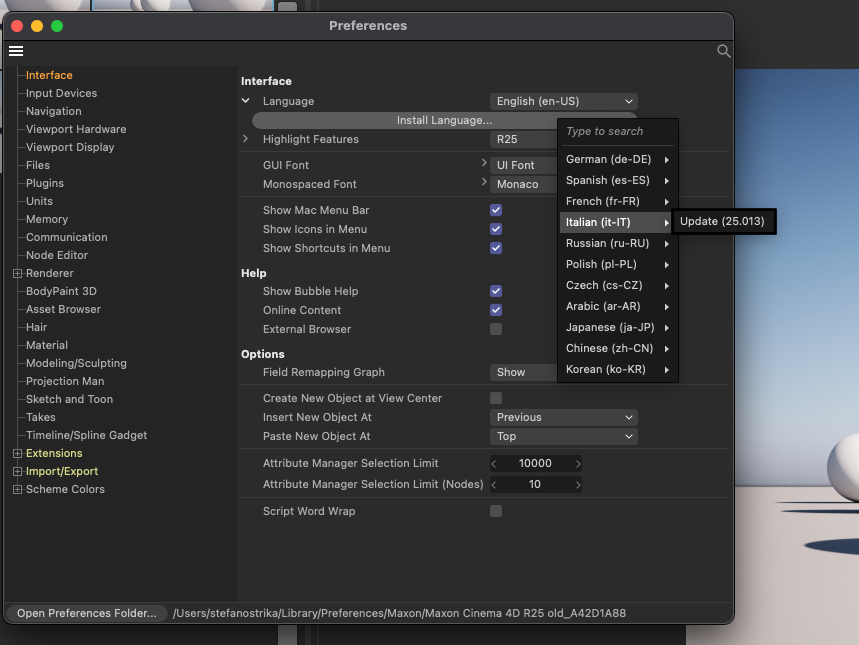Expand the Scheme Colors tree node
The width and height of the screenshot is (859, 645).
(18, 489)
